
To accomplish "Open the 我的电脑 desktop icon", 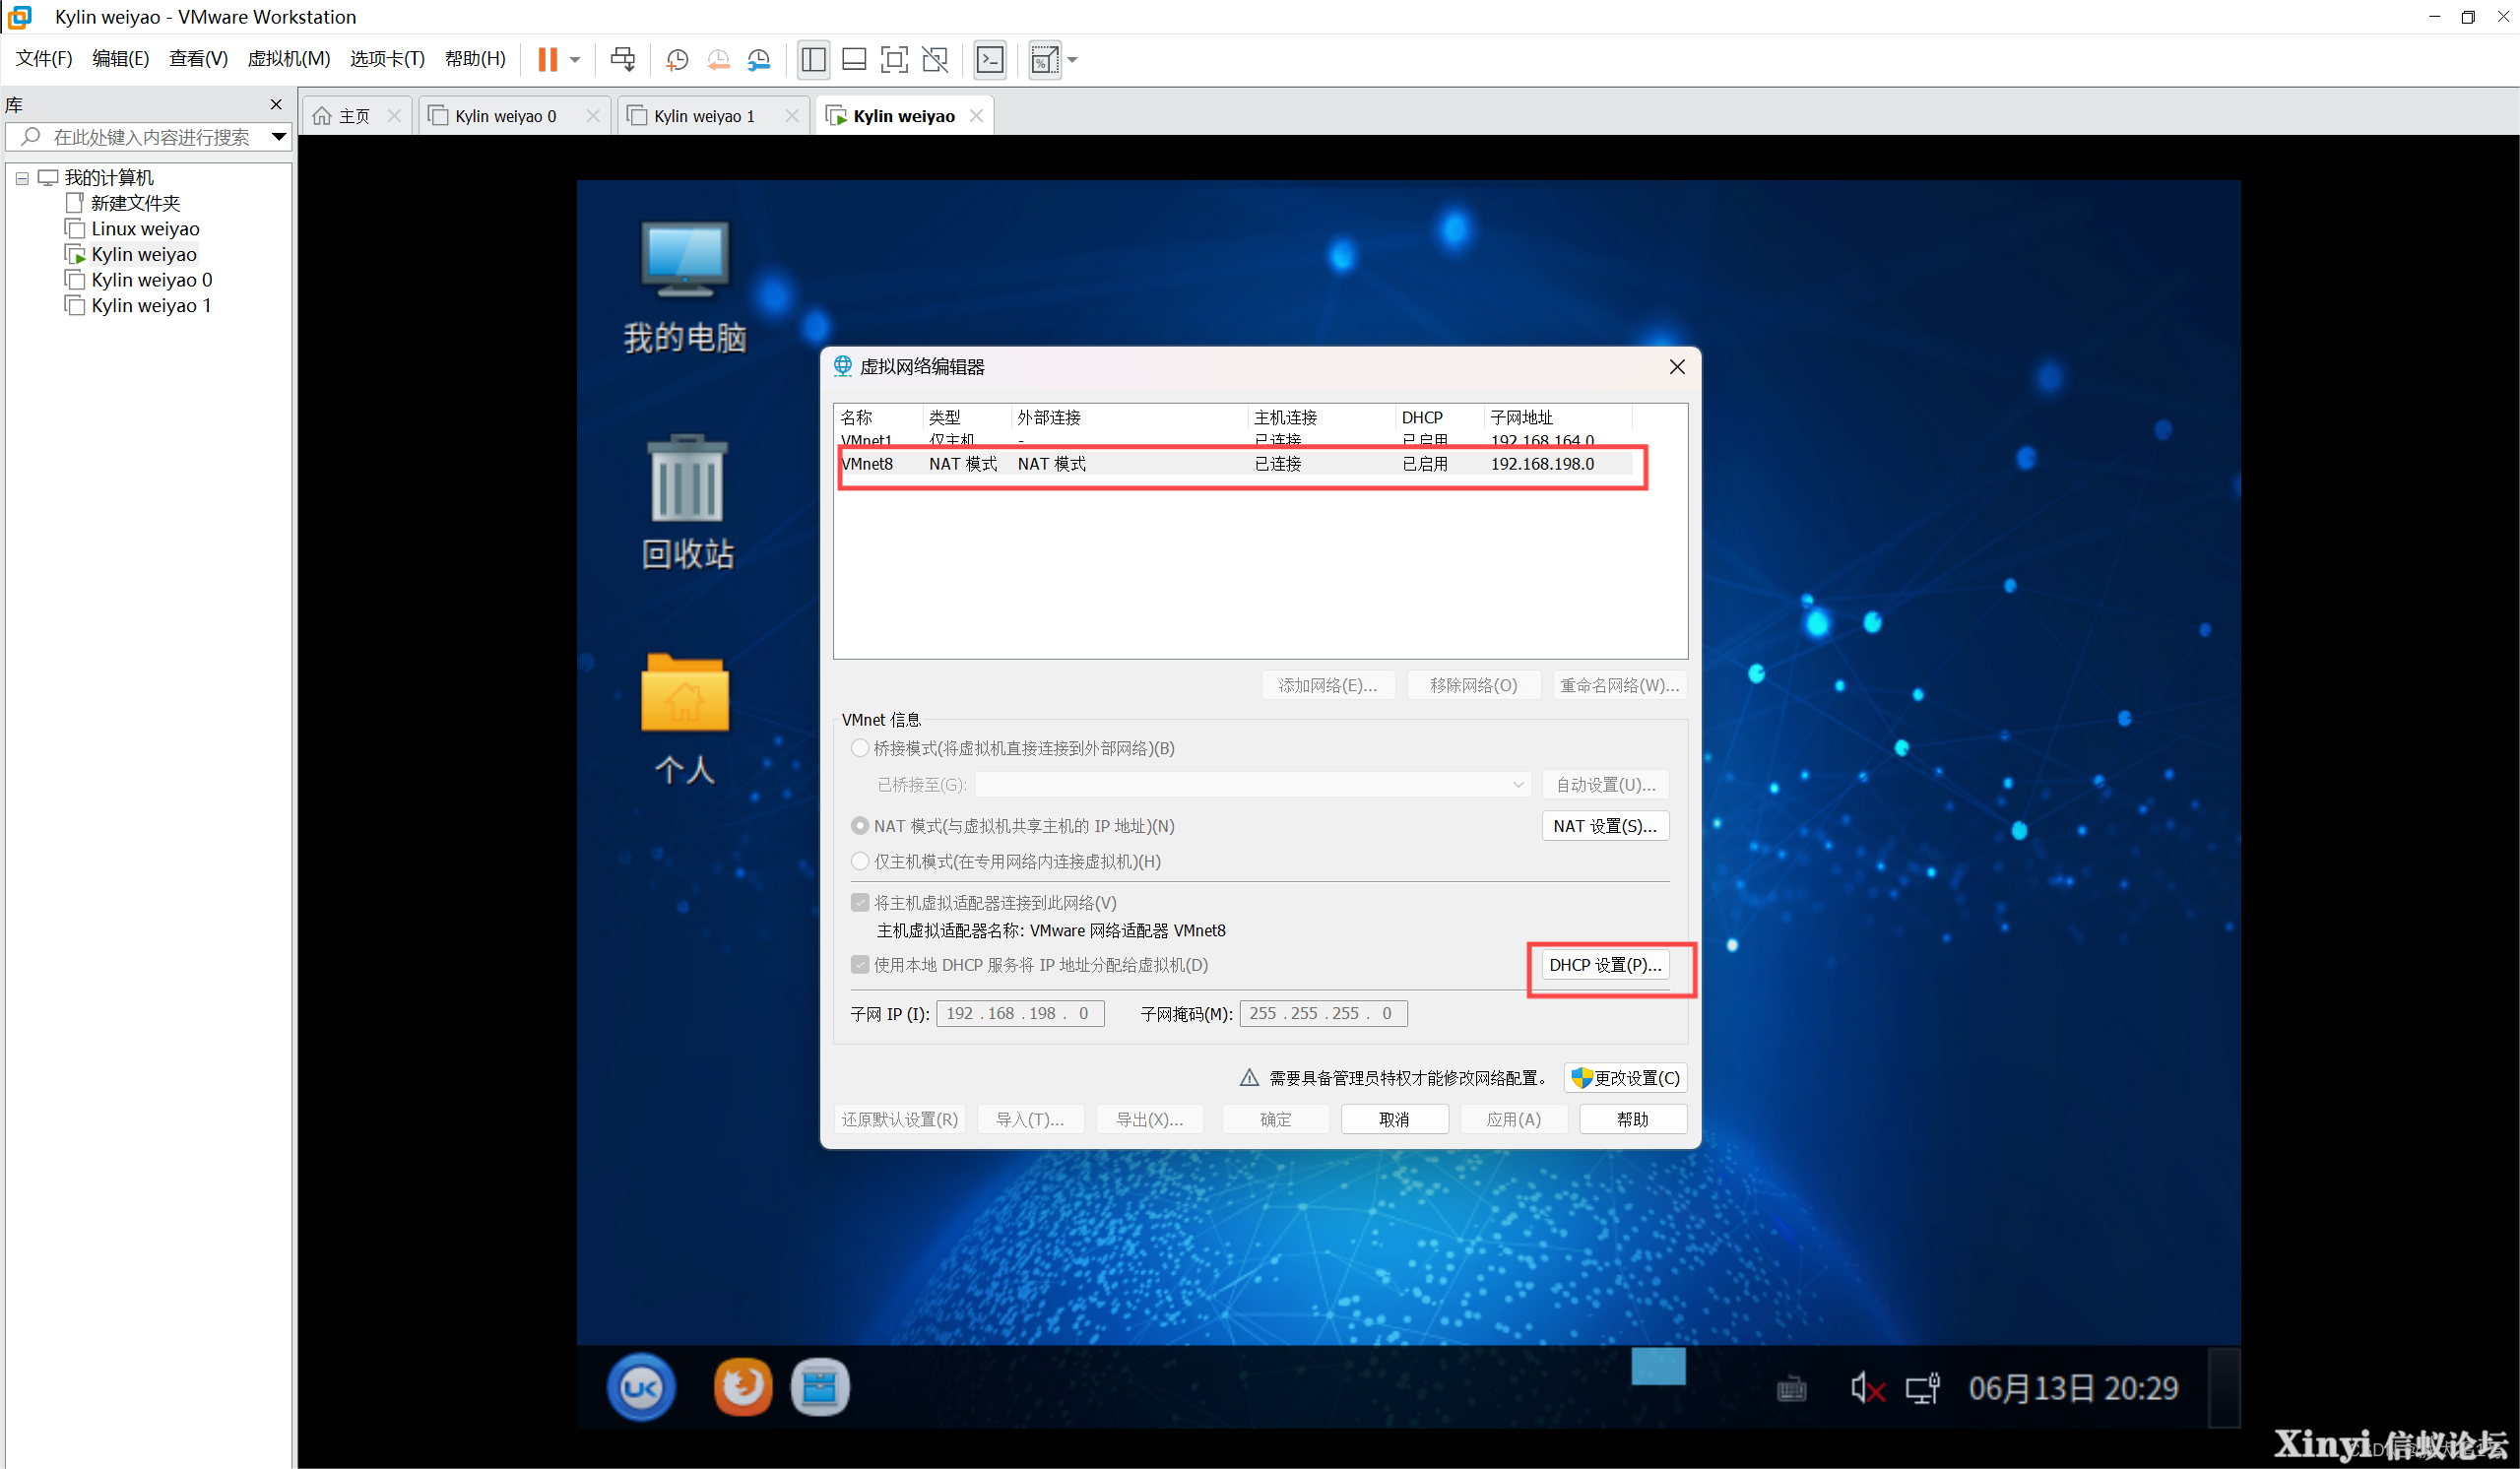I will coord(685,288).
